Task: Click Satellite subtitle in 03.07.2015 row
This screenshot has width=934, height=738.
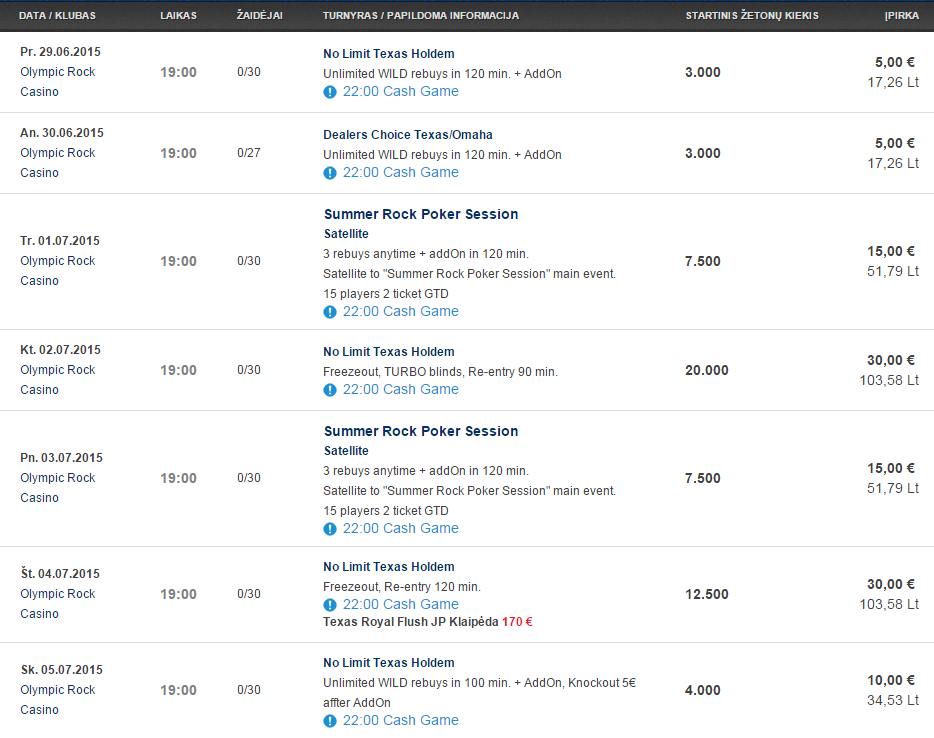Action: [x=346, y=450]
